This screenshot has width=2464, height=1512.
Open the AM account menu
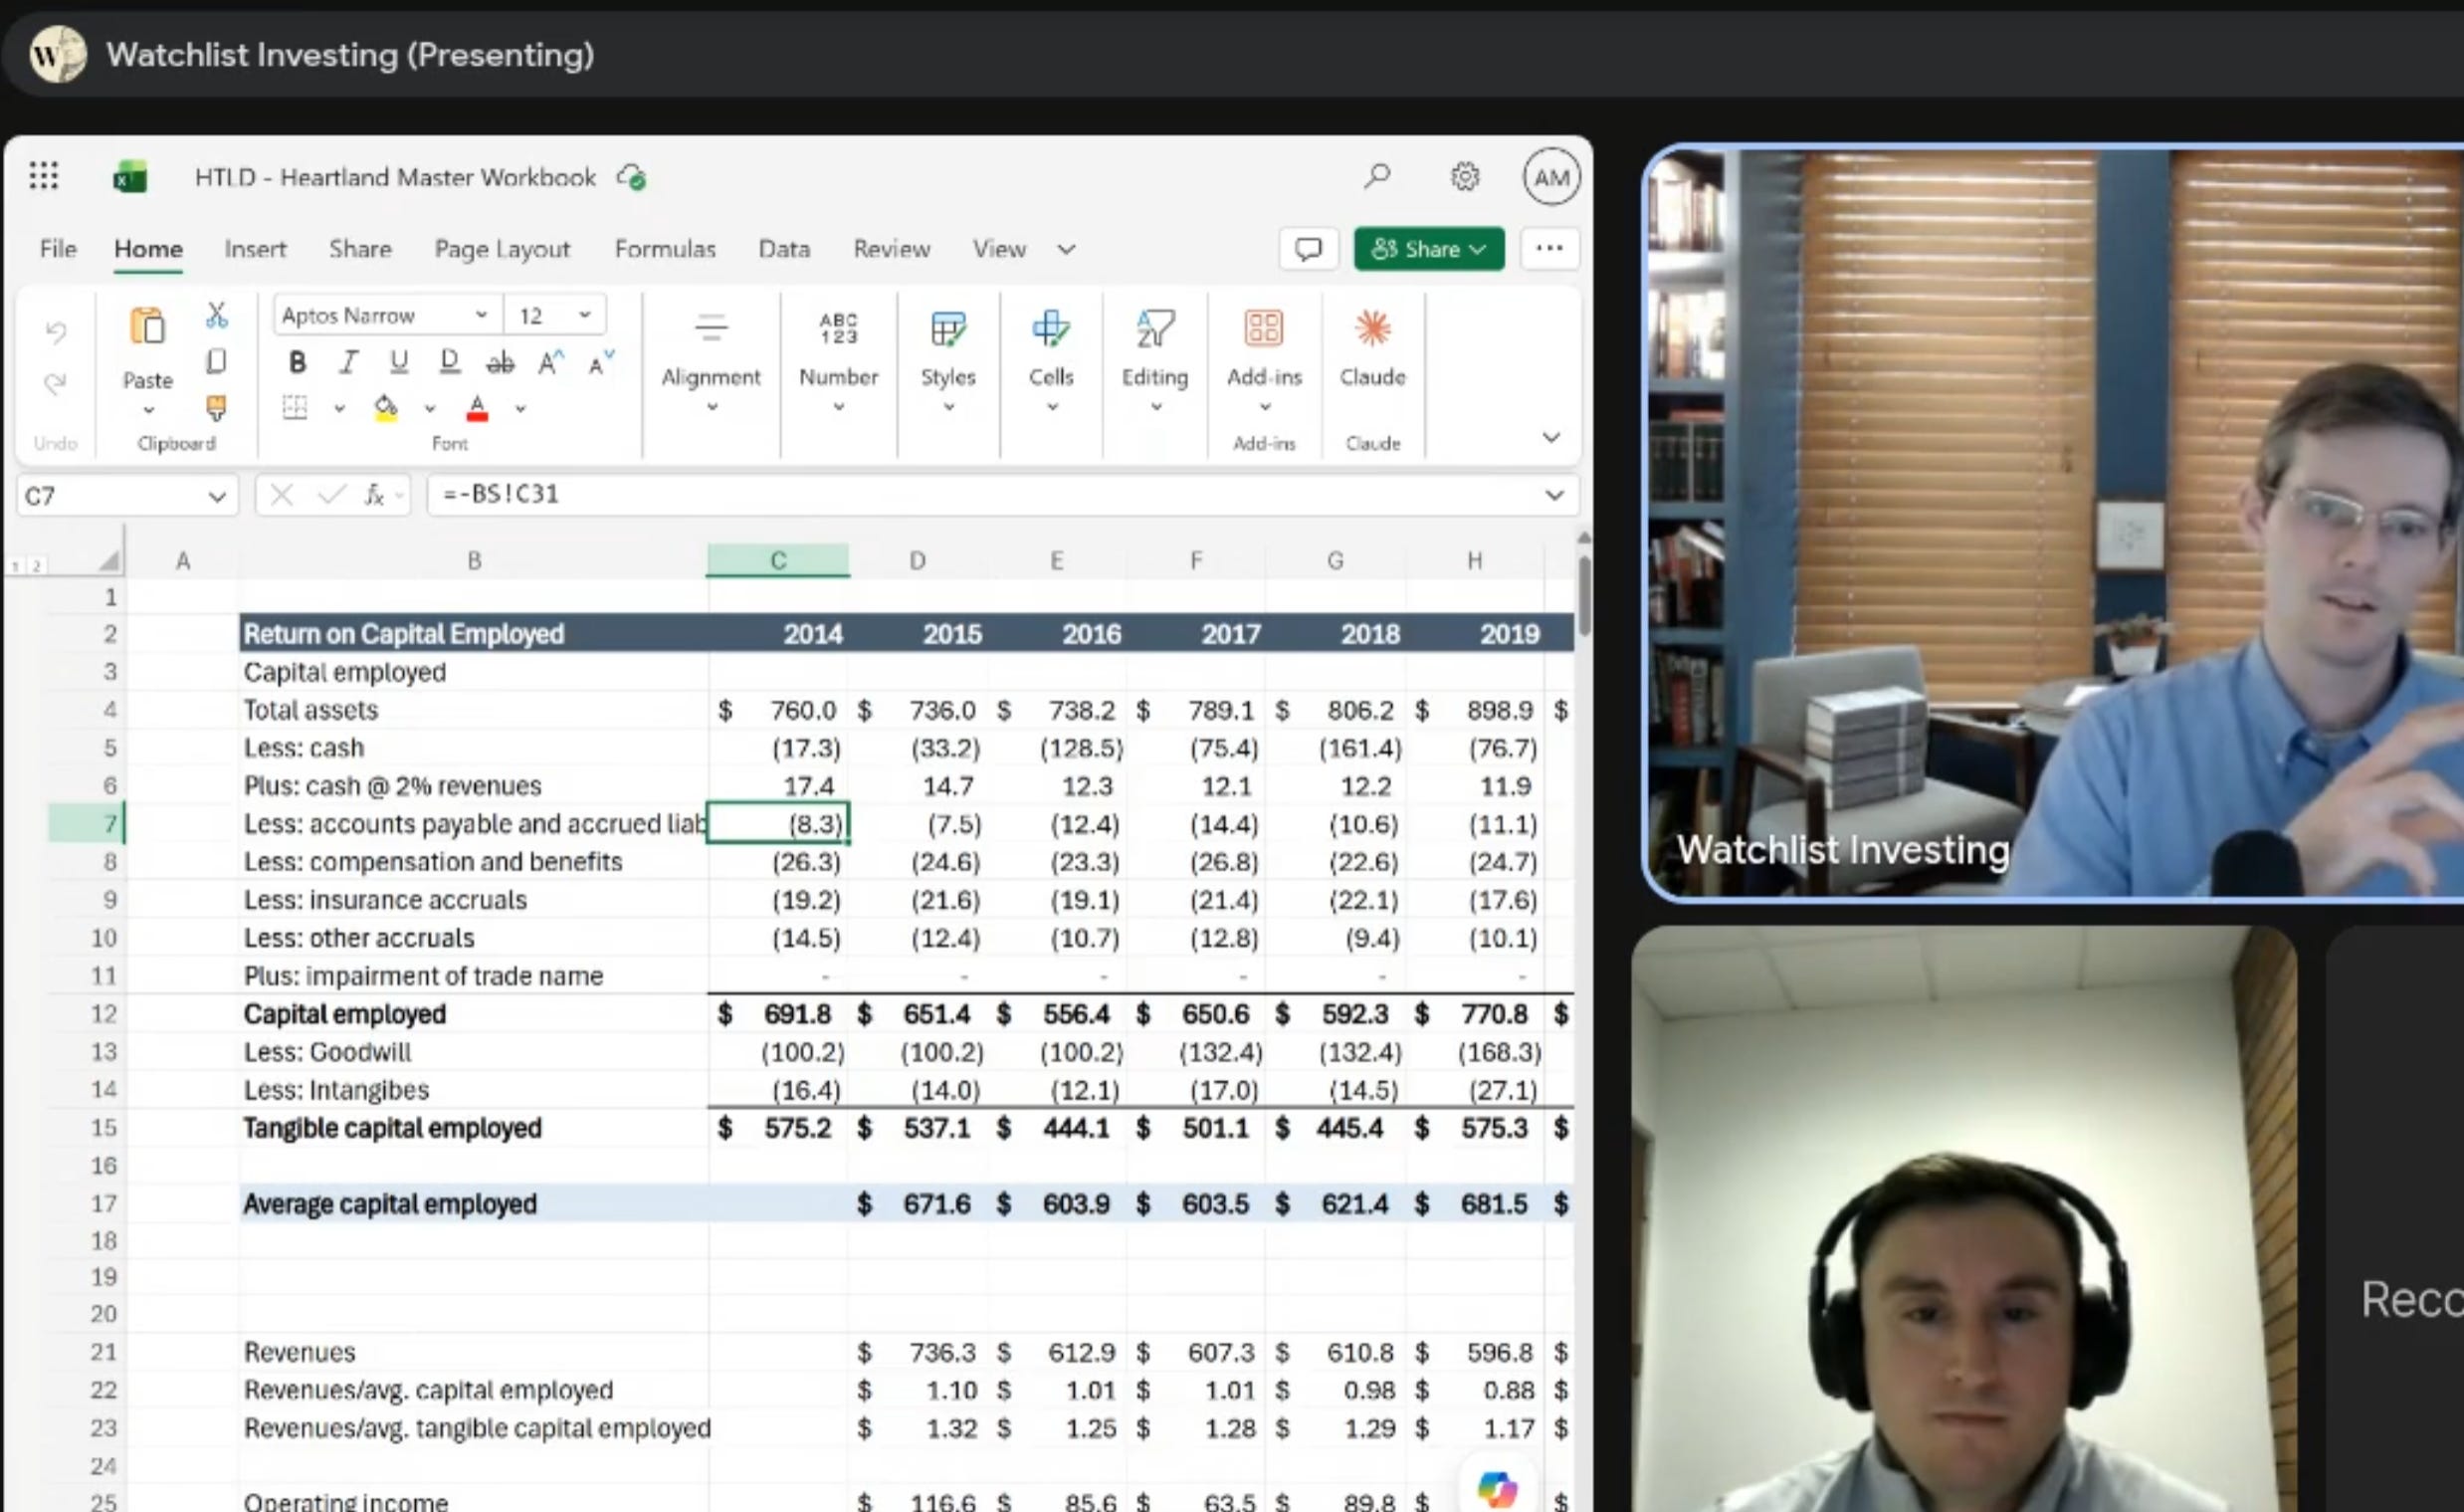coord(1551,177)
